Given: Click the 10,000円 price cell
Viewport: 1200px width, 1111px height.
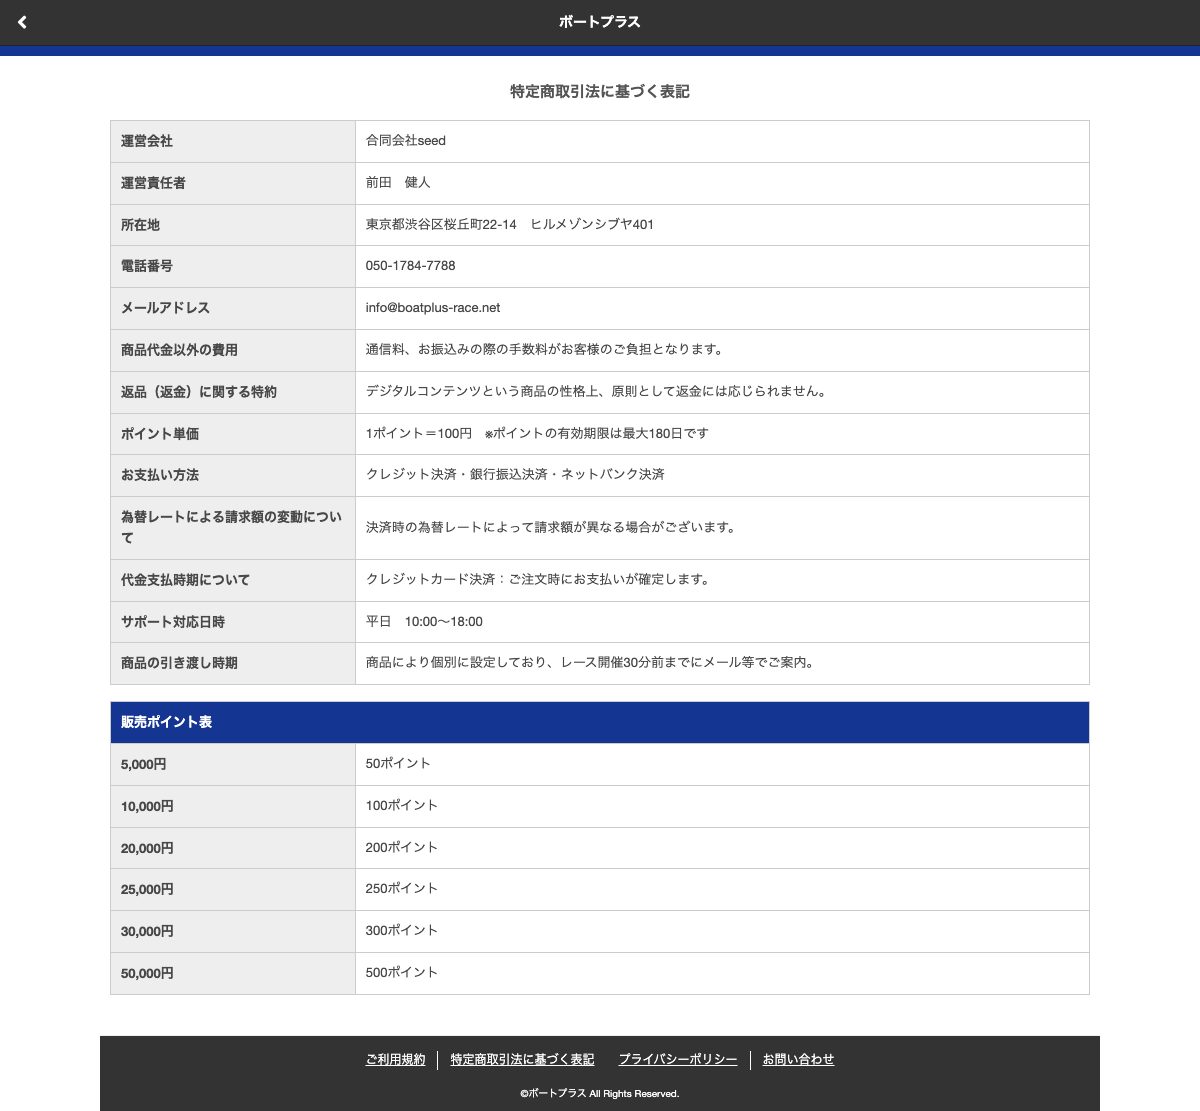Looking at the screenshot, I should pyautogui.click(x=233, y=806).
